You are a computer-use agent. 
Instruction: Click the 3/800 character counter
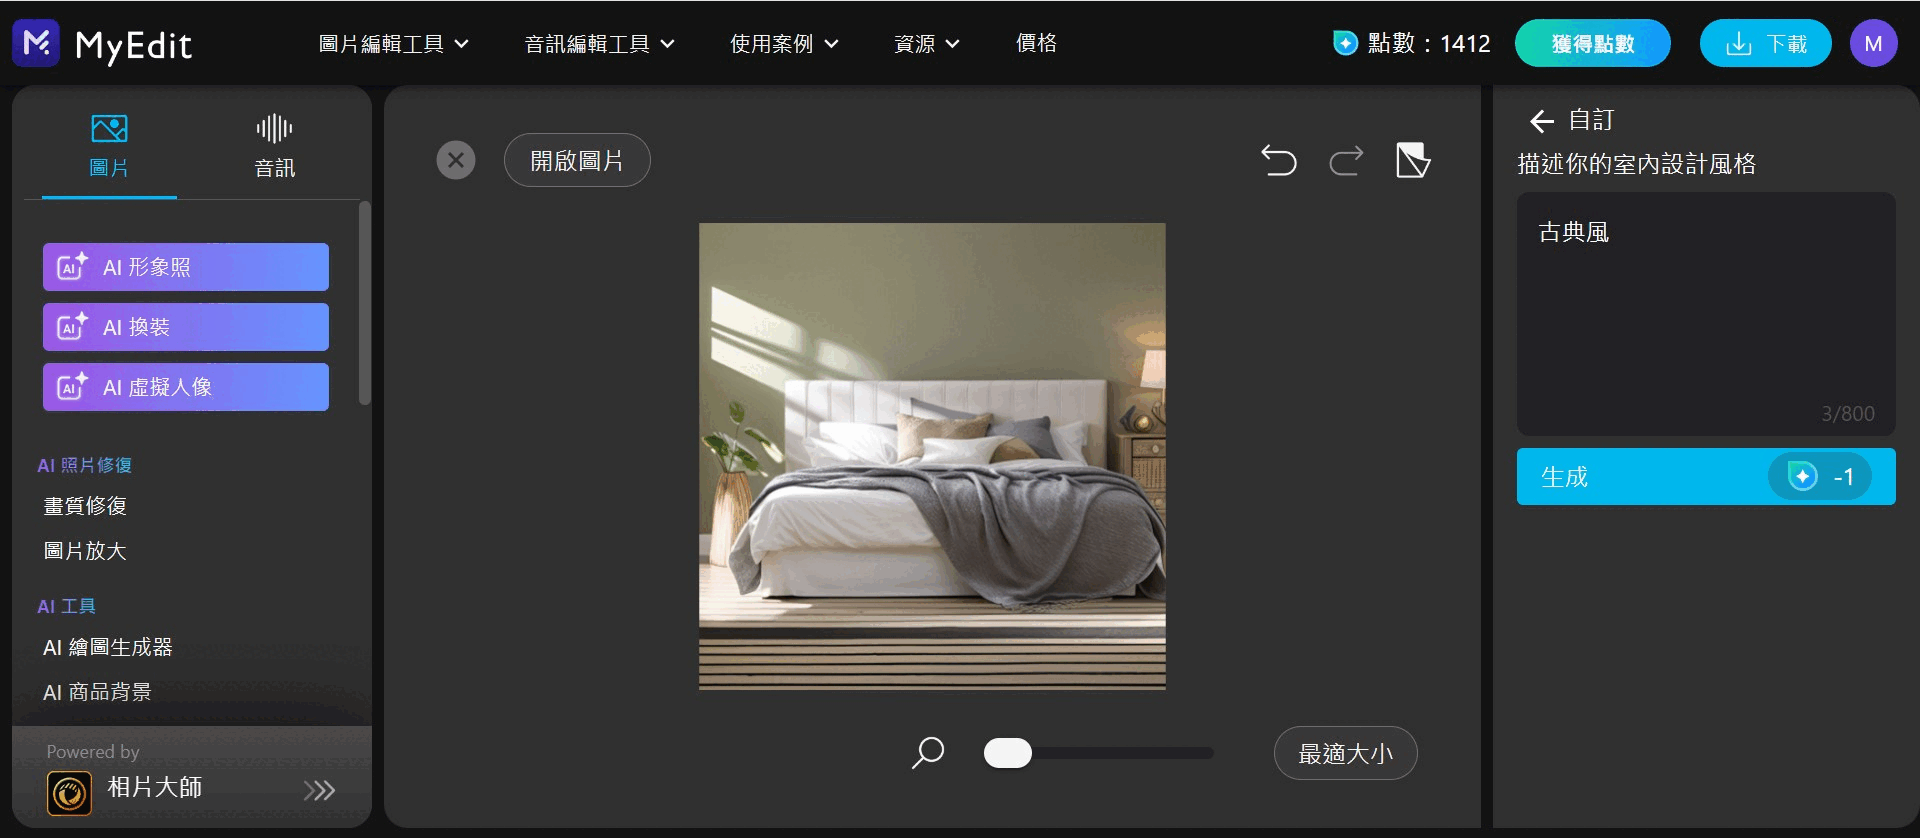pos(1848,414)
